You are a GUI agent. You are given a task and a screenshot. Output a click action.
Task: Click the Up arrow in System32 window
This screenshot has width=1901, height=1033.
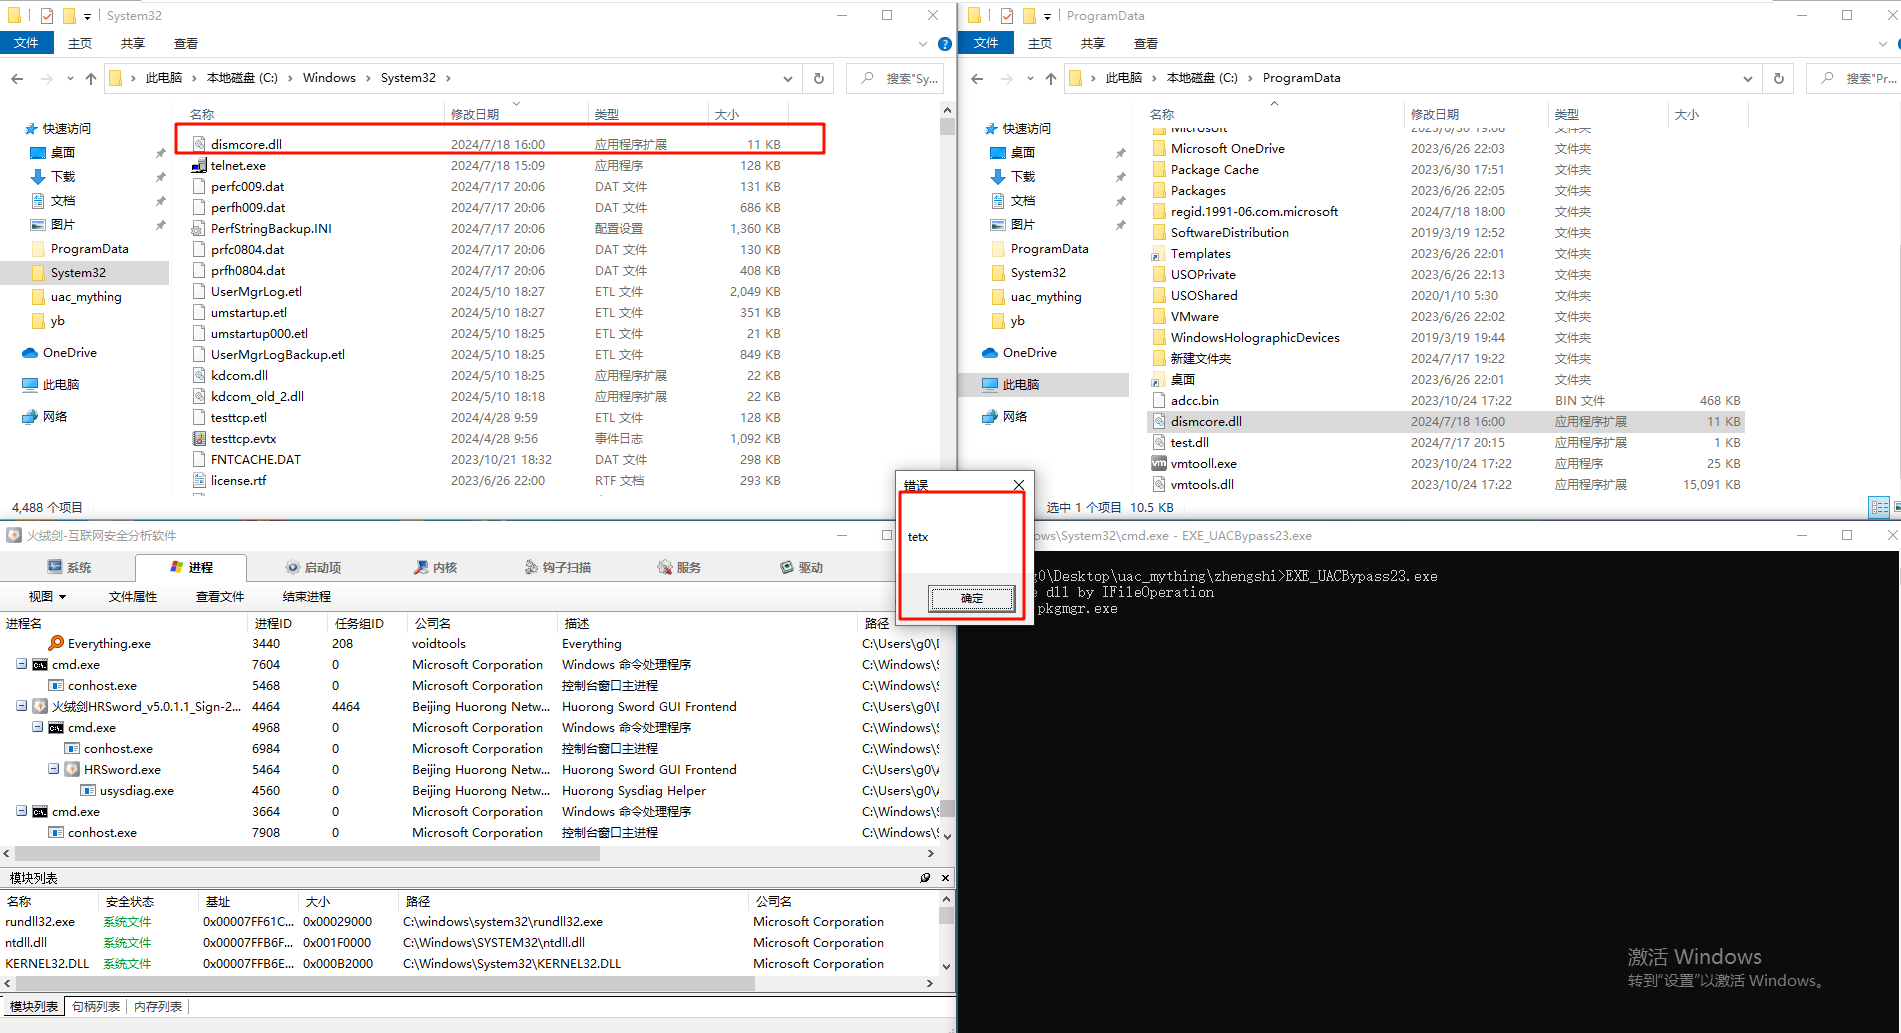[x=91, y=78]
